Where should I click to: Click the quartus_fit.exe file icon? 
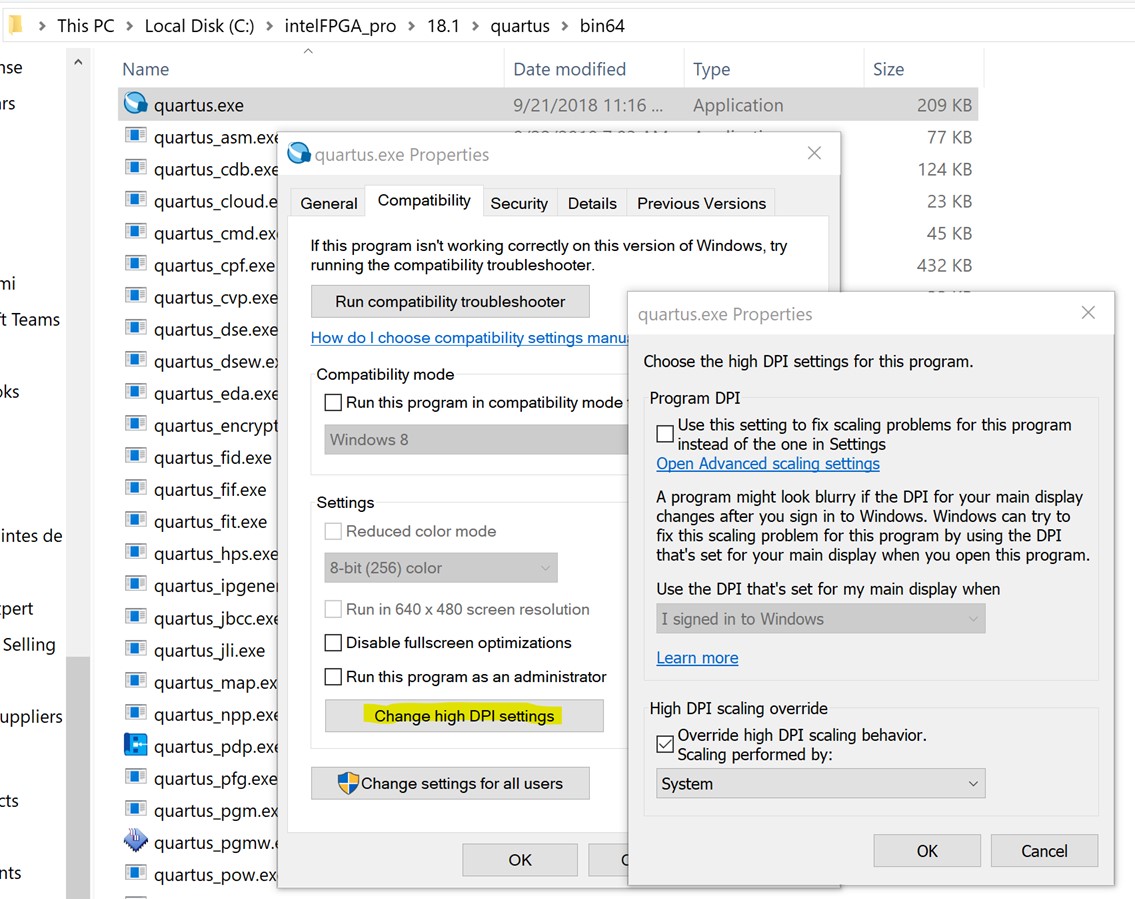(135, 520)
